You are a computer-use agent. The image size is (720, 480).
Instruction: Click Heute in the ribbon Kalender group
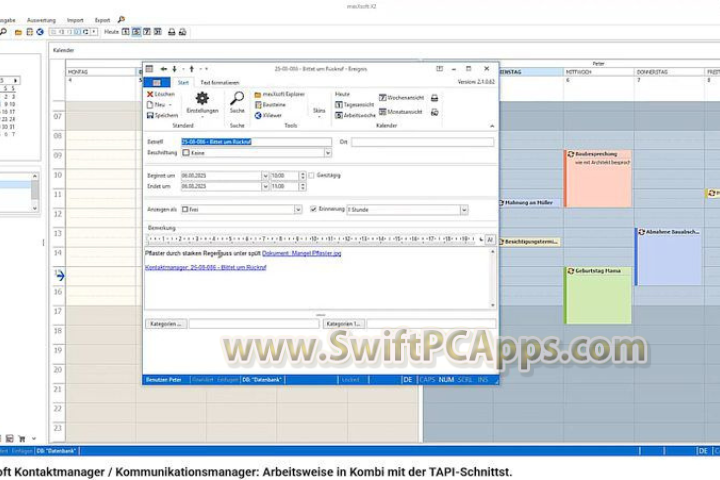[342, 94]
